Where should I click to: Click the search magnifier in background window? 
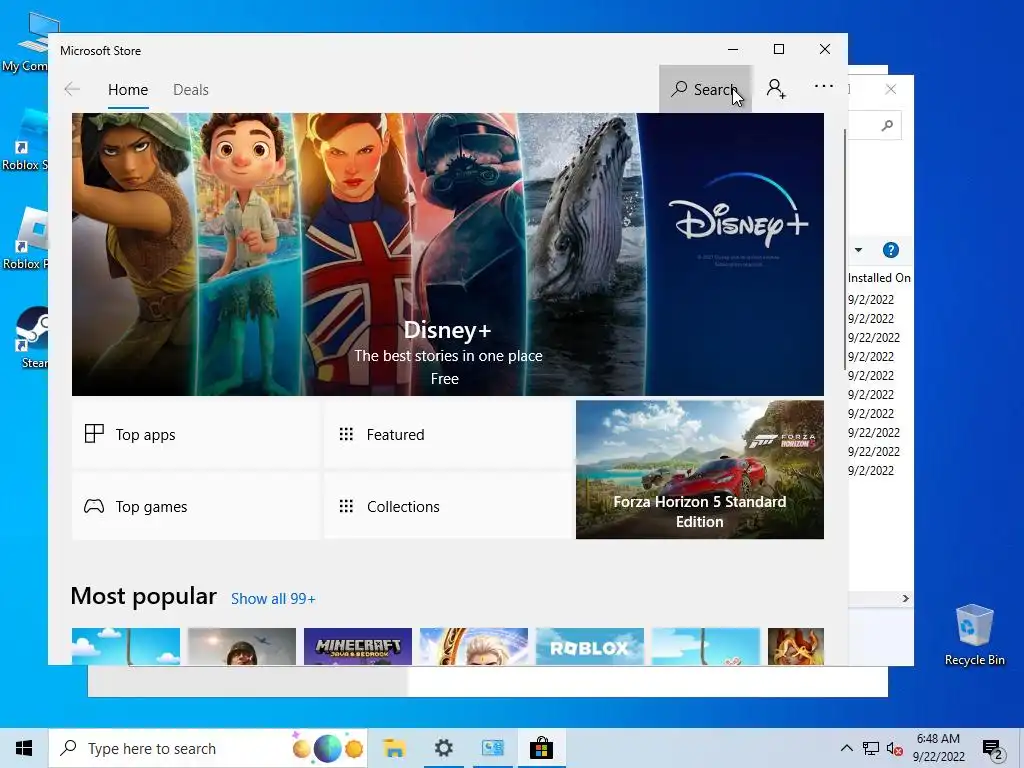pyautogui.click(x=887, y=125)
